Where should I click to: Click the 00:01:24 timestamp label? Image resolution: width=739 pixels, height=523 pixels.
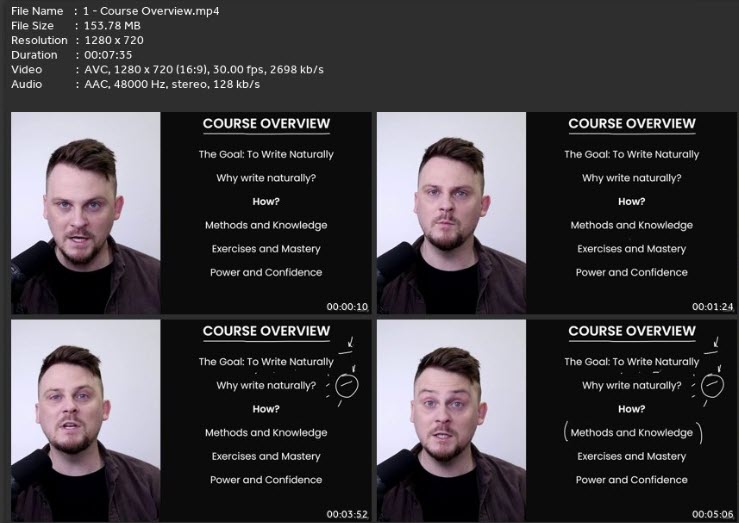tap(713, 307)
